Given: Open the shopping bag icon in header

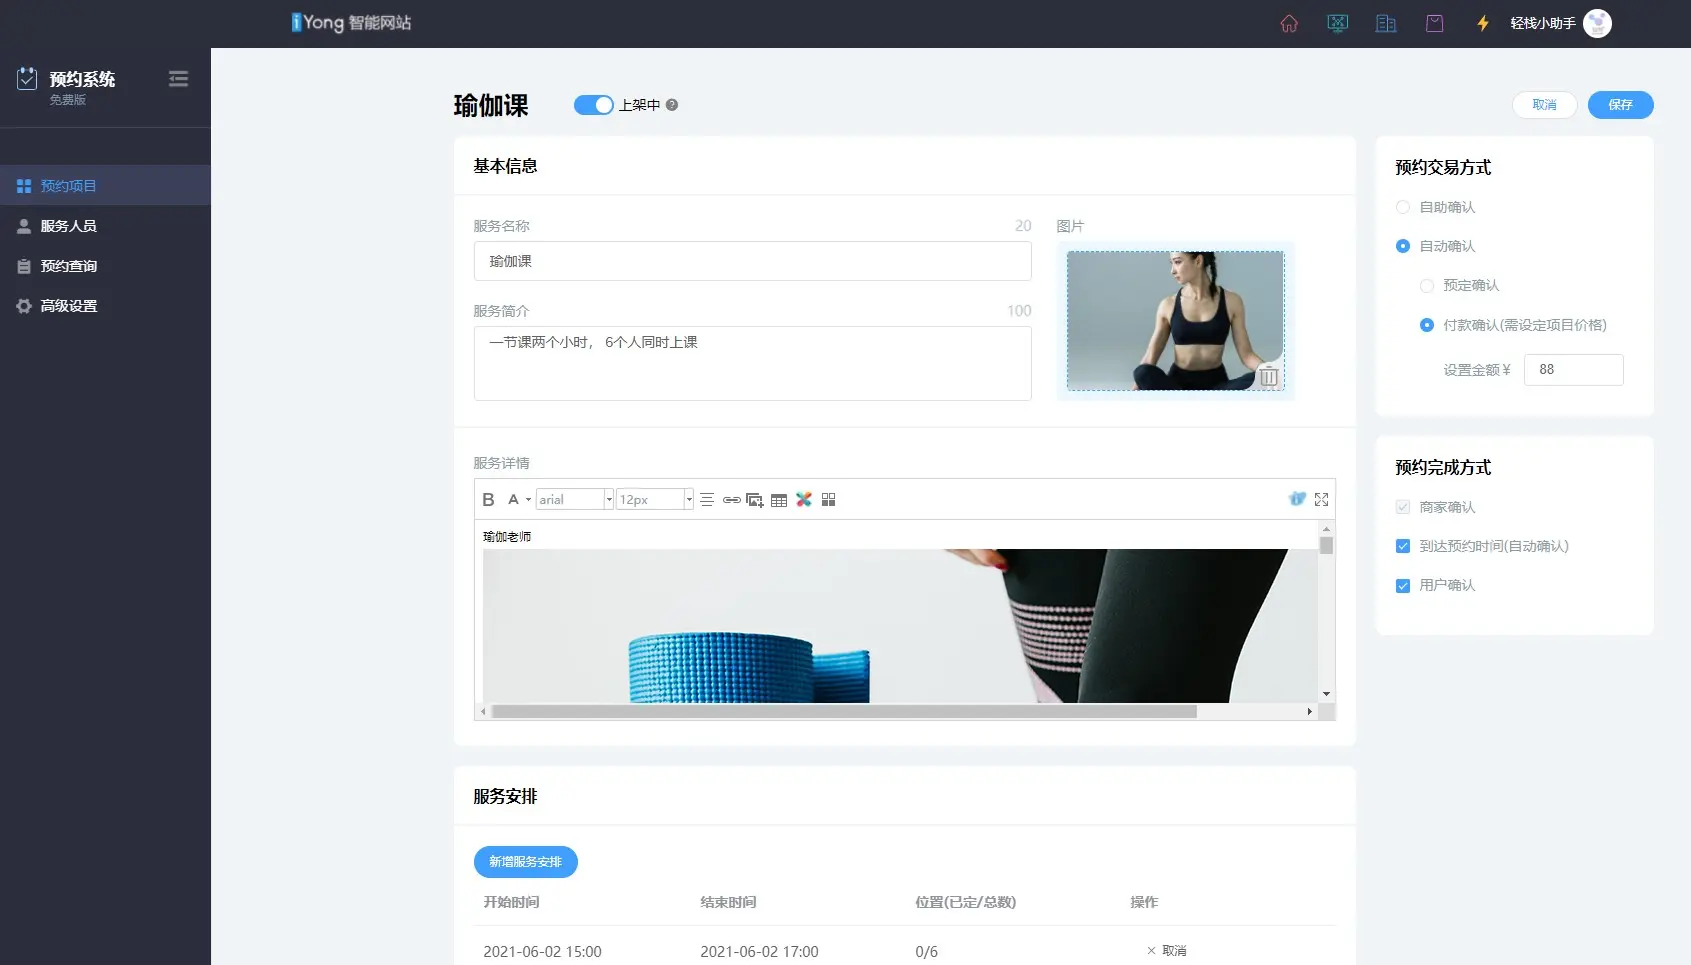Looking at the screenshot, I should pyautogui.click(x=1434, y=23).
